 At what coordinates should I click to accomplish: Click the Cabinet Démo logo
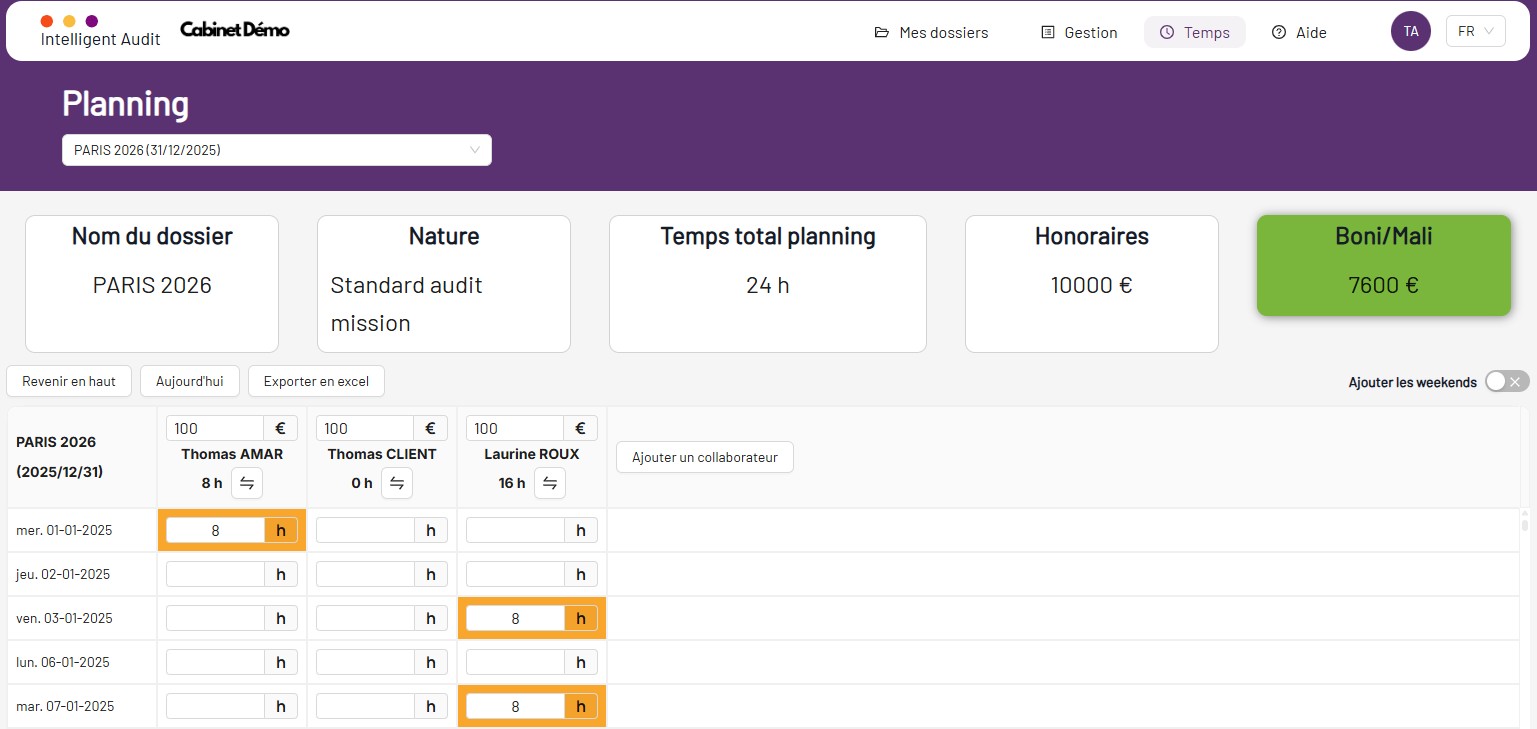[235, 30]
